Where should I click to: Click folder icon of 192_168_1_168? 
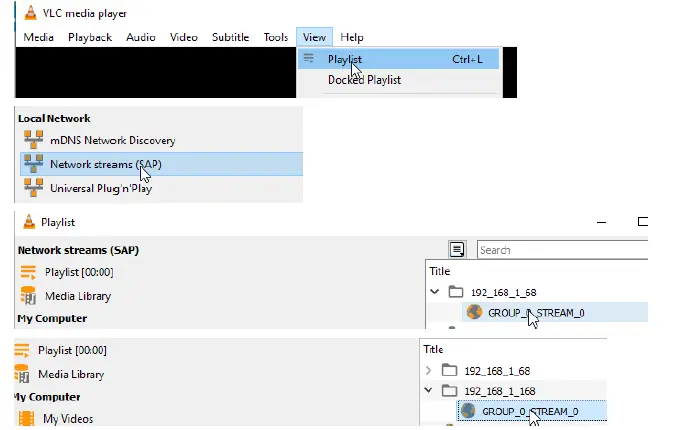click(449, 390)
